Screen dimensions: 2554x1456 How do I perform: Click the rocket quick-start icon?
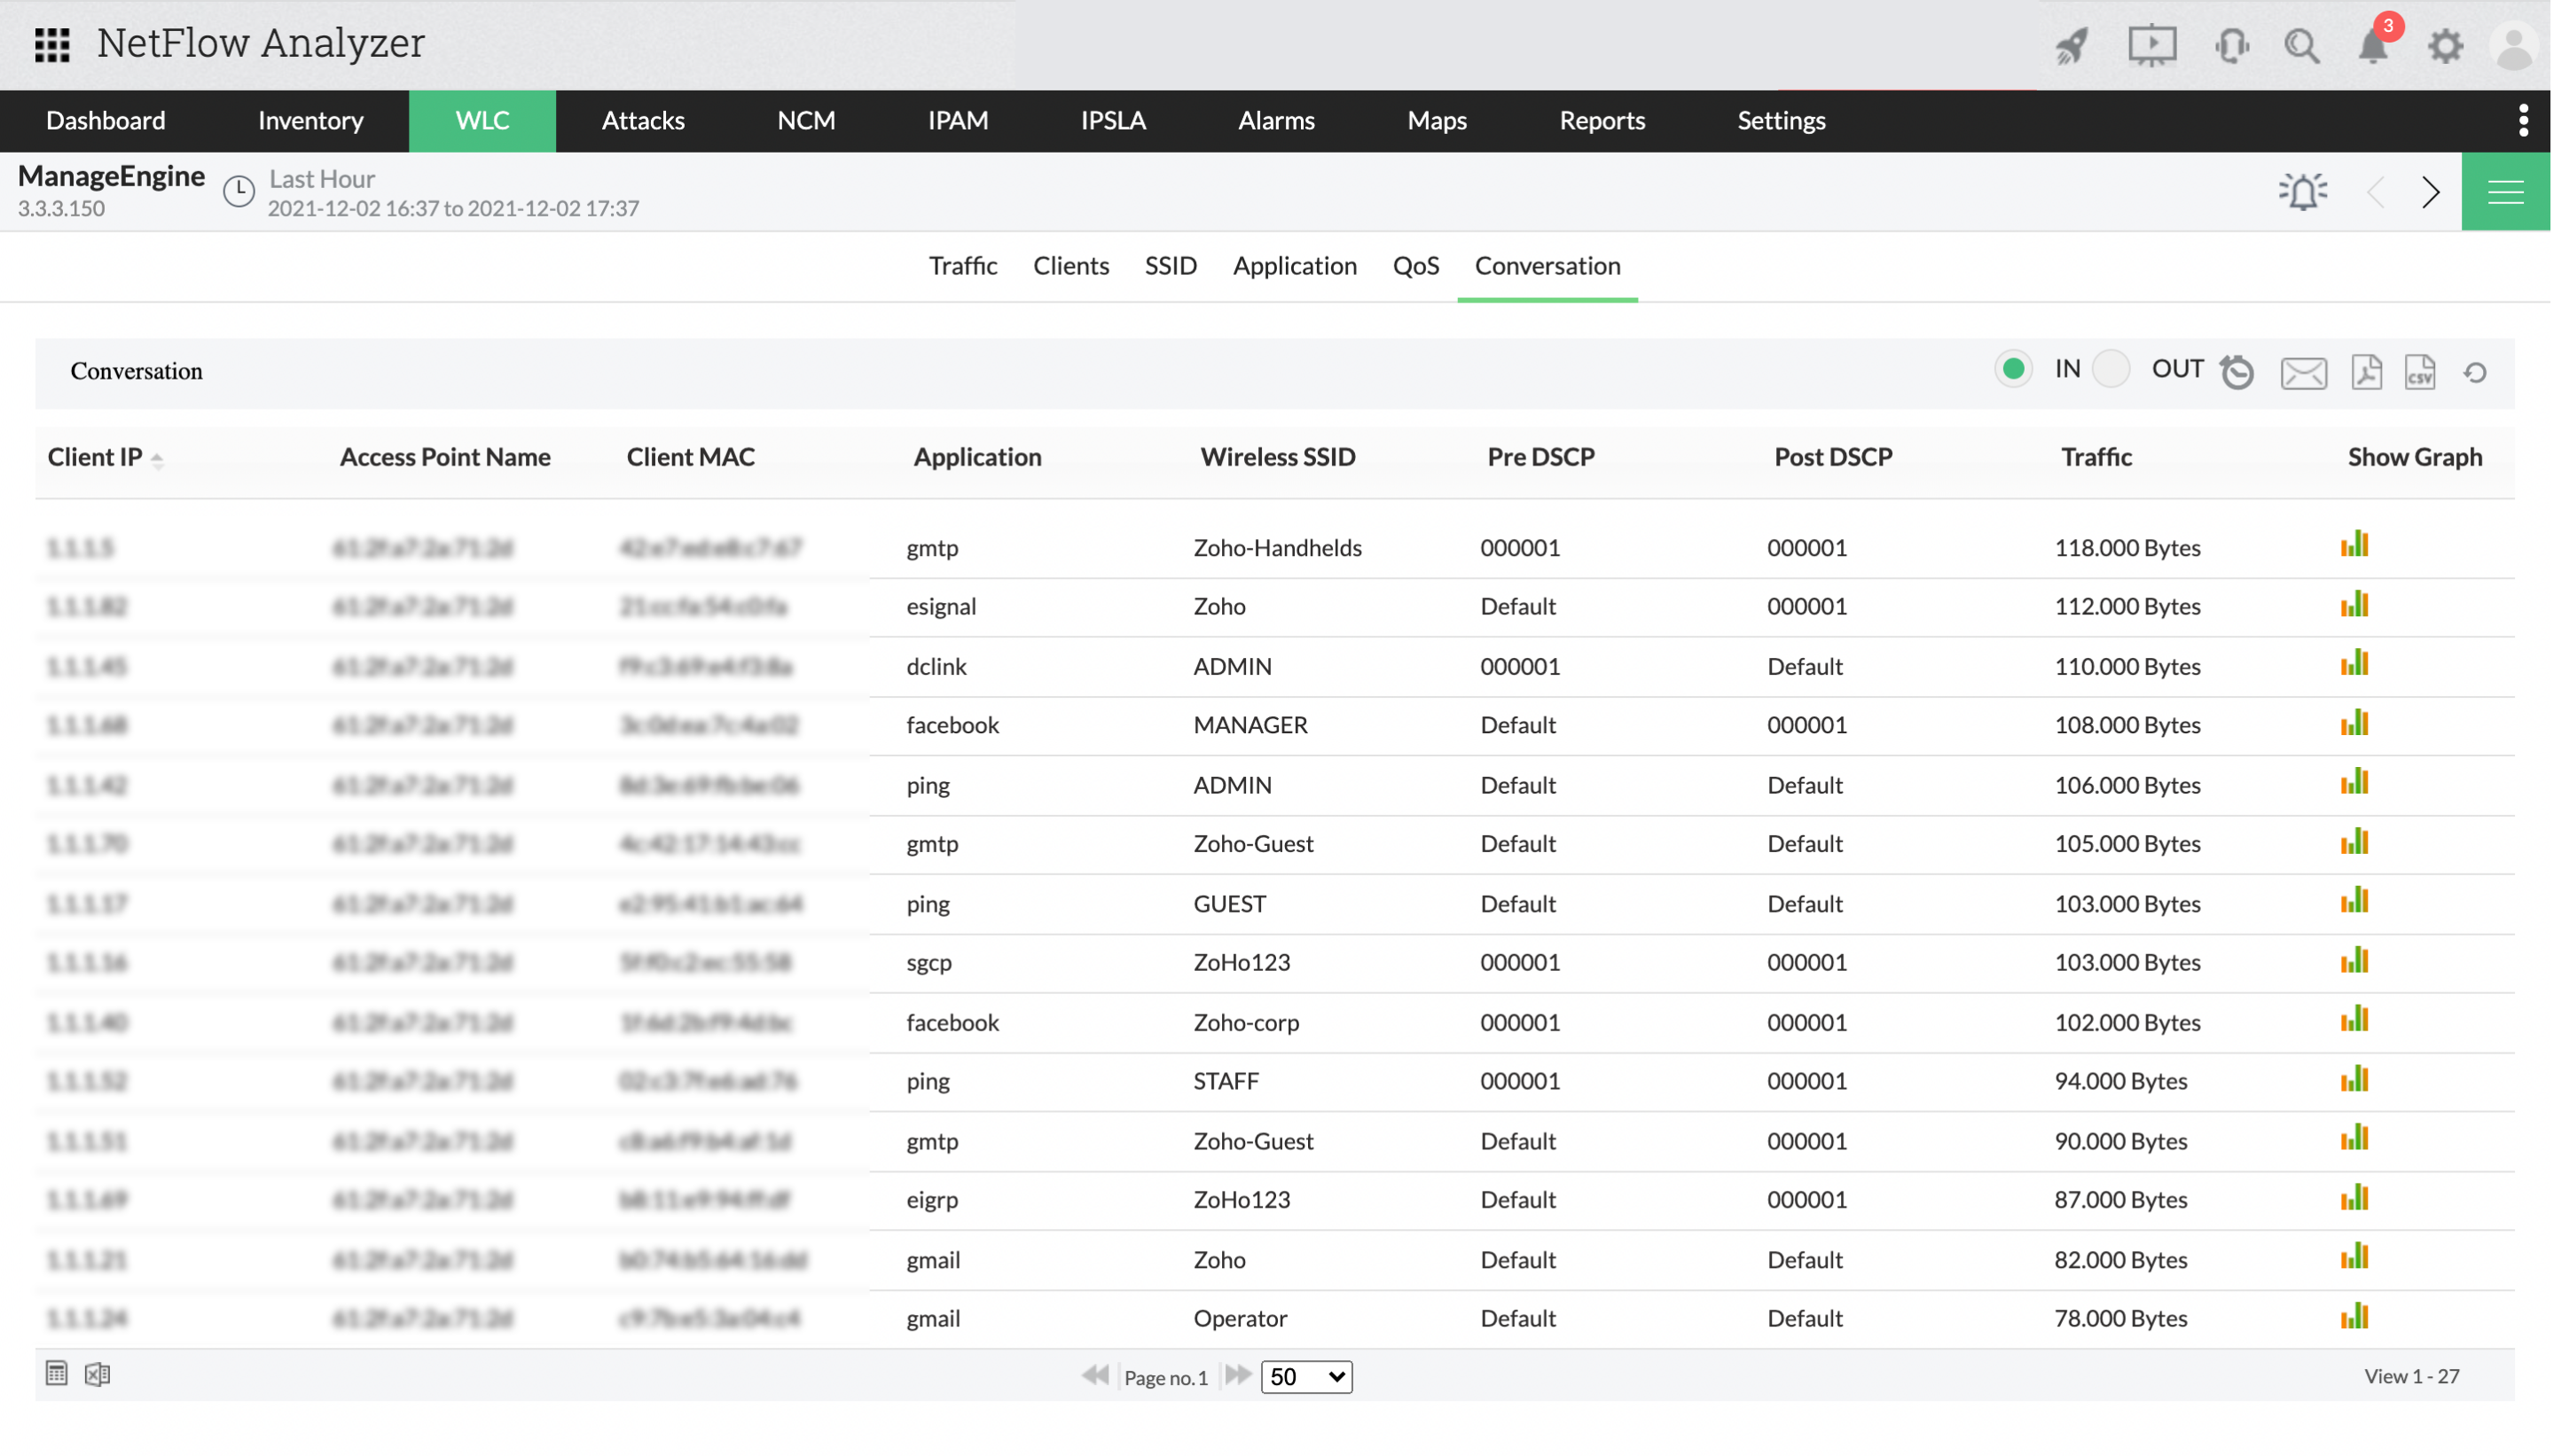pos(2071,45)
